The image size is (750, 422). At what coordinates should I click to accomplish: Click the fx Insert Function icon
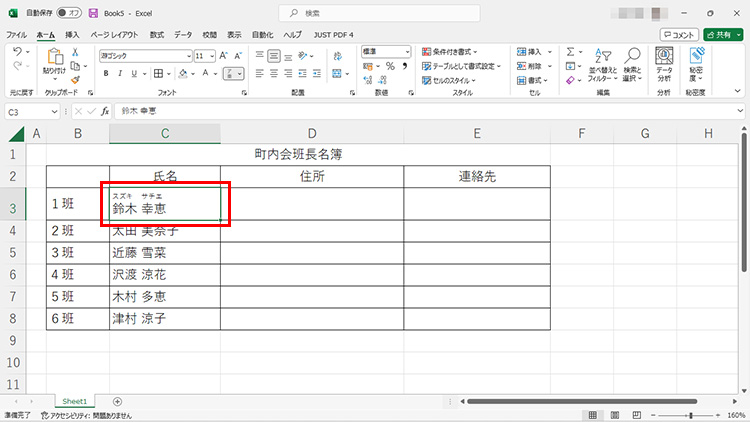[104, 112]
